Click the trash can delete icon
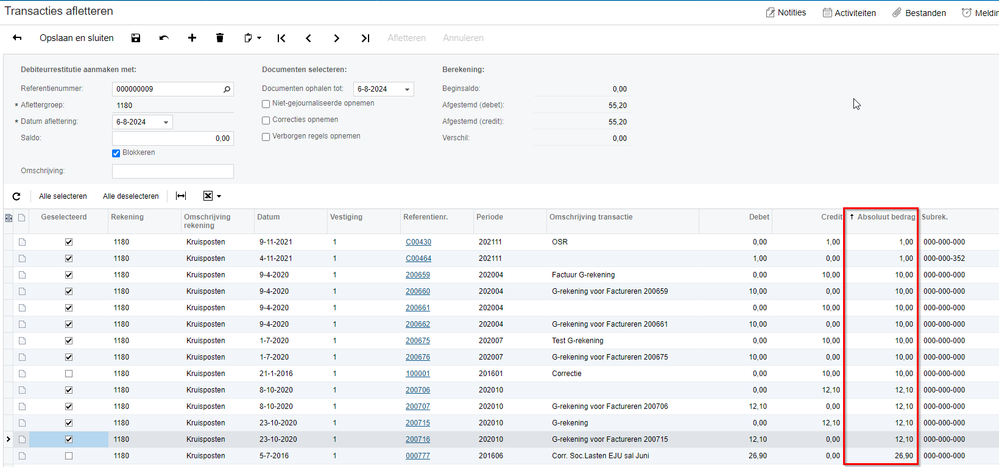 tap(220, 38)
